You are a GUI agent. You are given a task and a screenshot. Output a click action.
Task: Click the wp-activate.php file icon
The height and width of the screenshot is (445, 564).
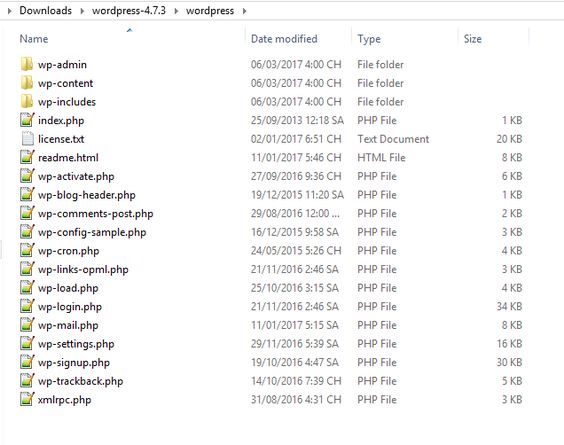click(27, 176)
